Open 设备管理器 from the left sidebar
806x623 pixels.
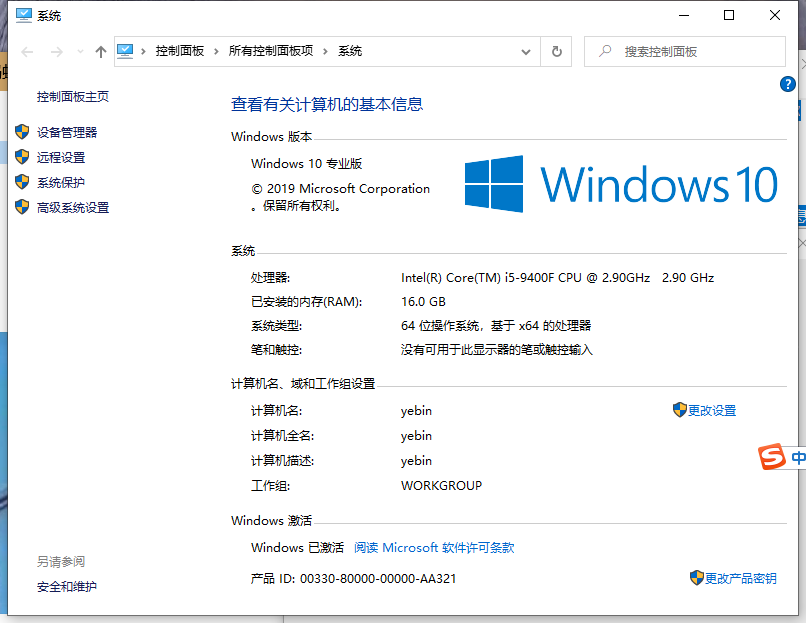pos(67,132)
